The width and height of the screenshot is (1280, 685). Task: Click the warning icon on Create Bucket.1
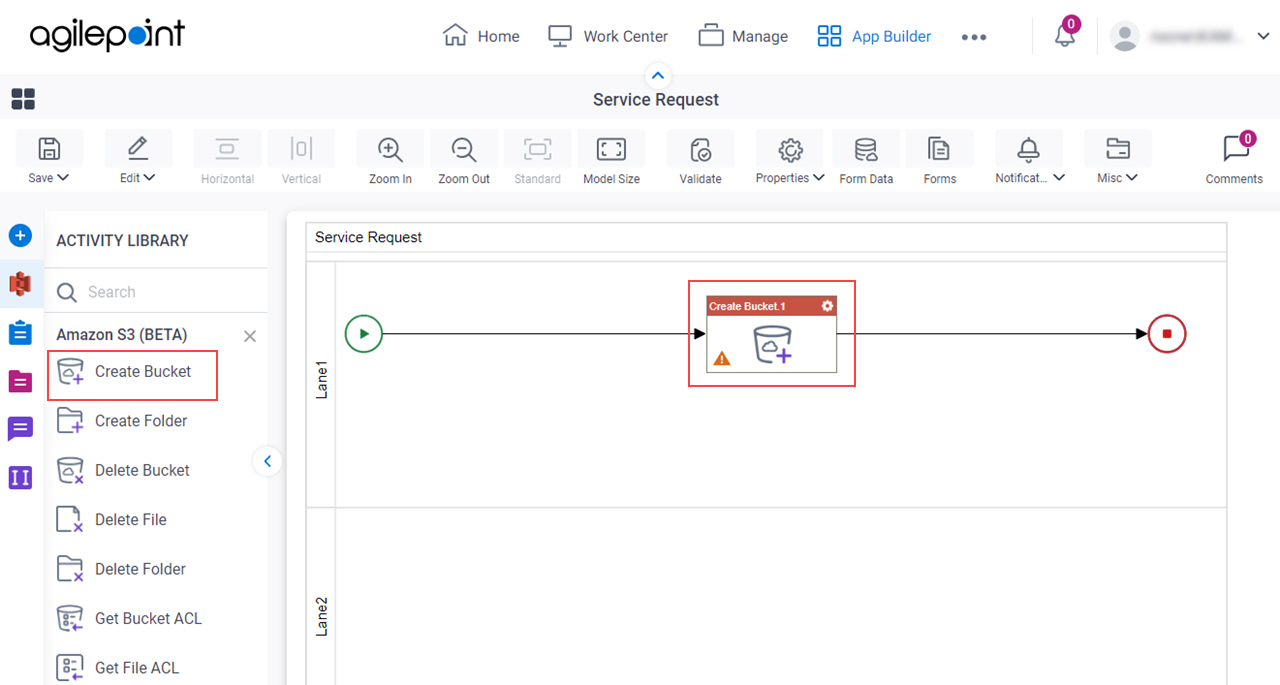721,357
